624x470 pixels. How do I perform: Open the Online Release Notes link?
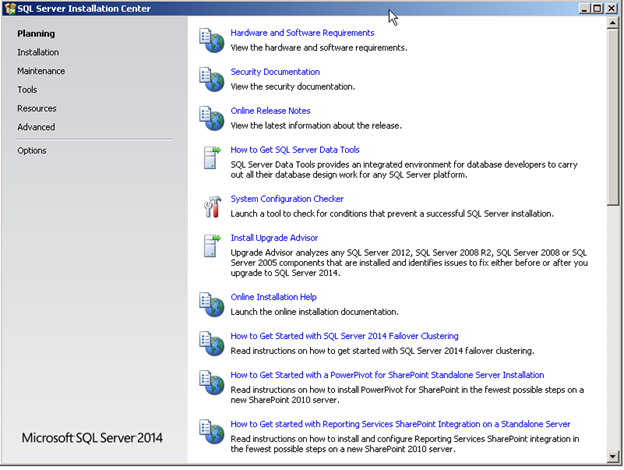(x=270, y=111)
